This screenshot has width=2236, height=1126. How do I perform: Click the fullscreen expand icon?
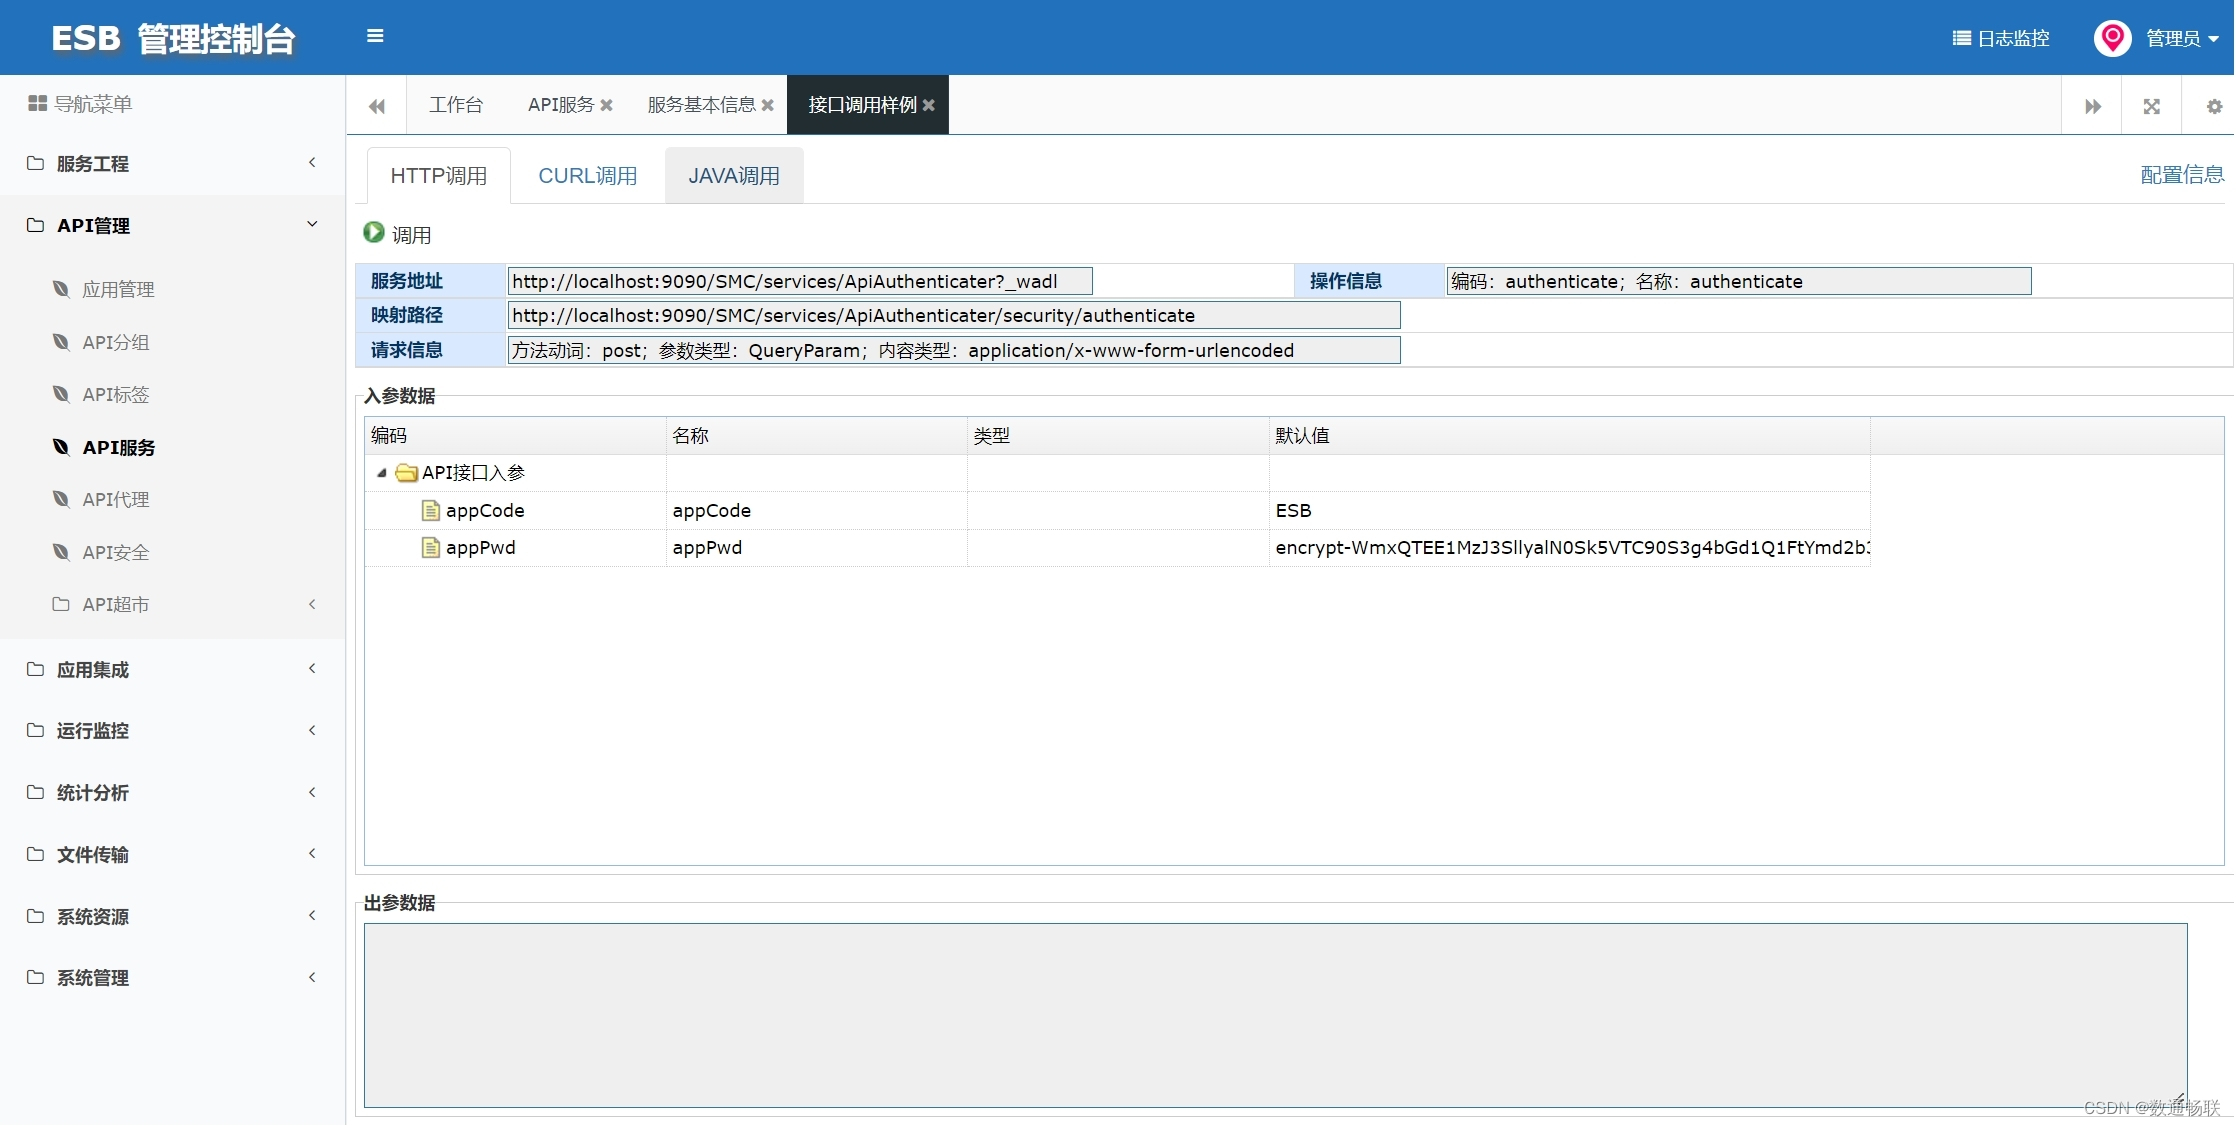2152,106
